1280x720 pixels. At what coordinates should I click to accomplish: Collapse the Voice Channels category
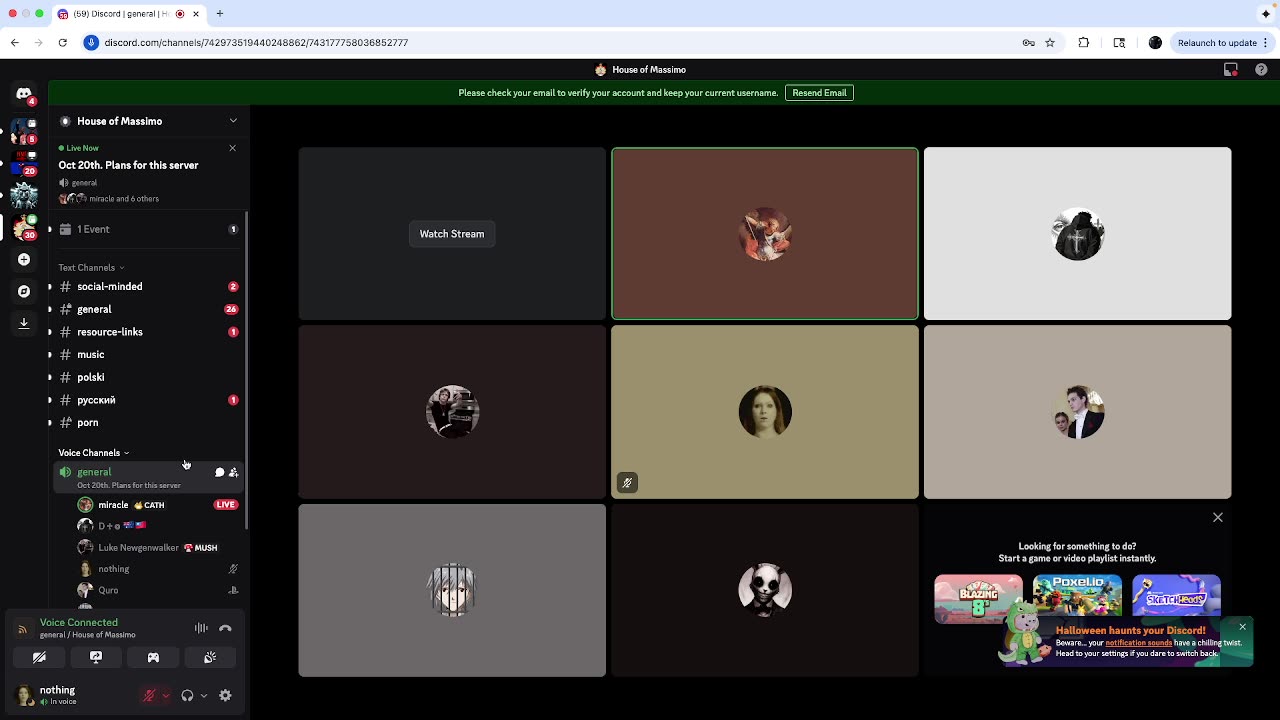point(93,453)
